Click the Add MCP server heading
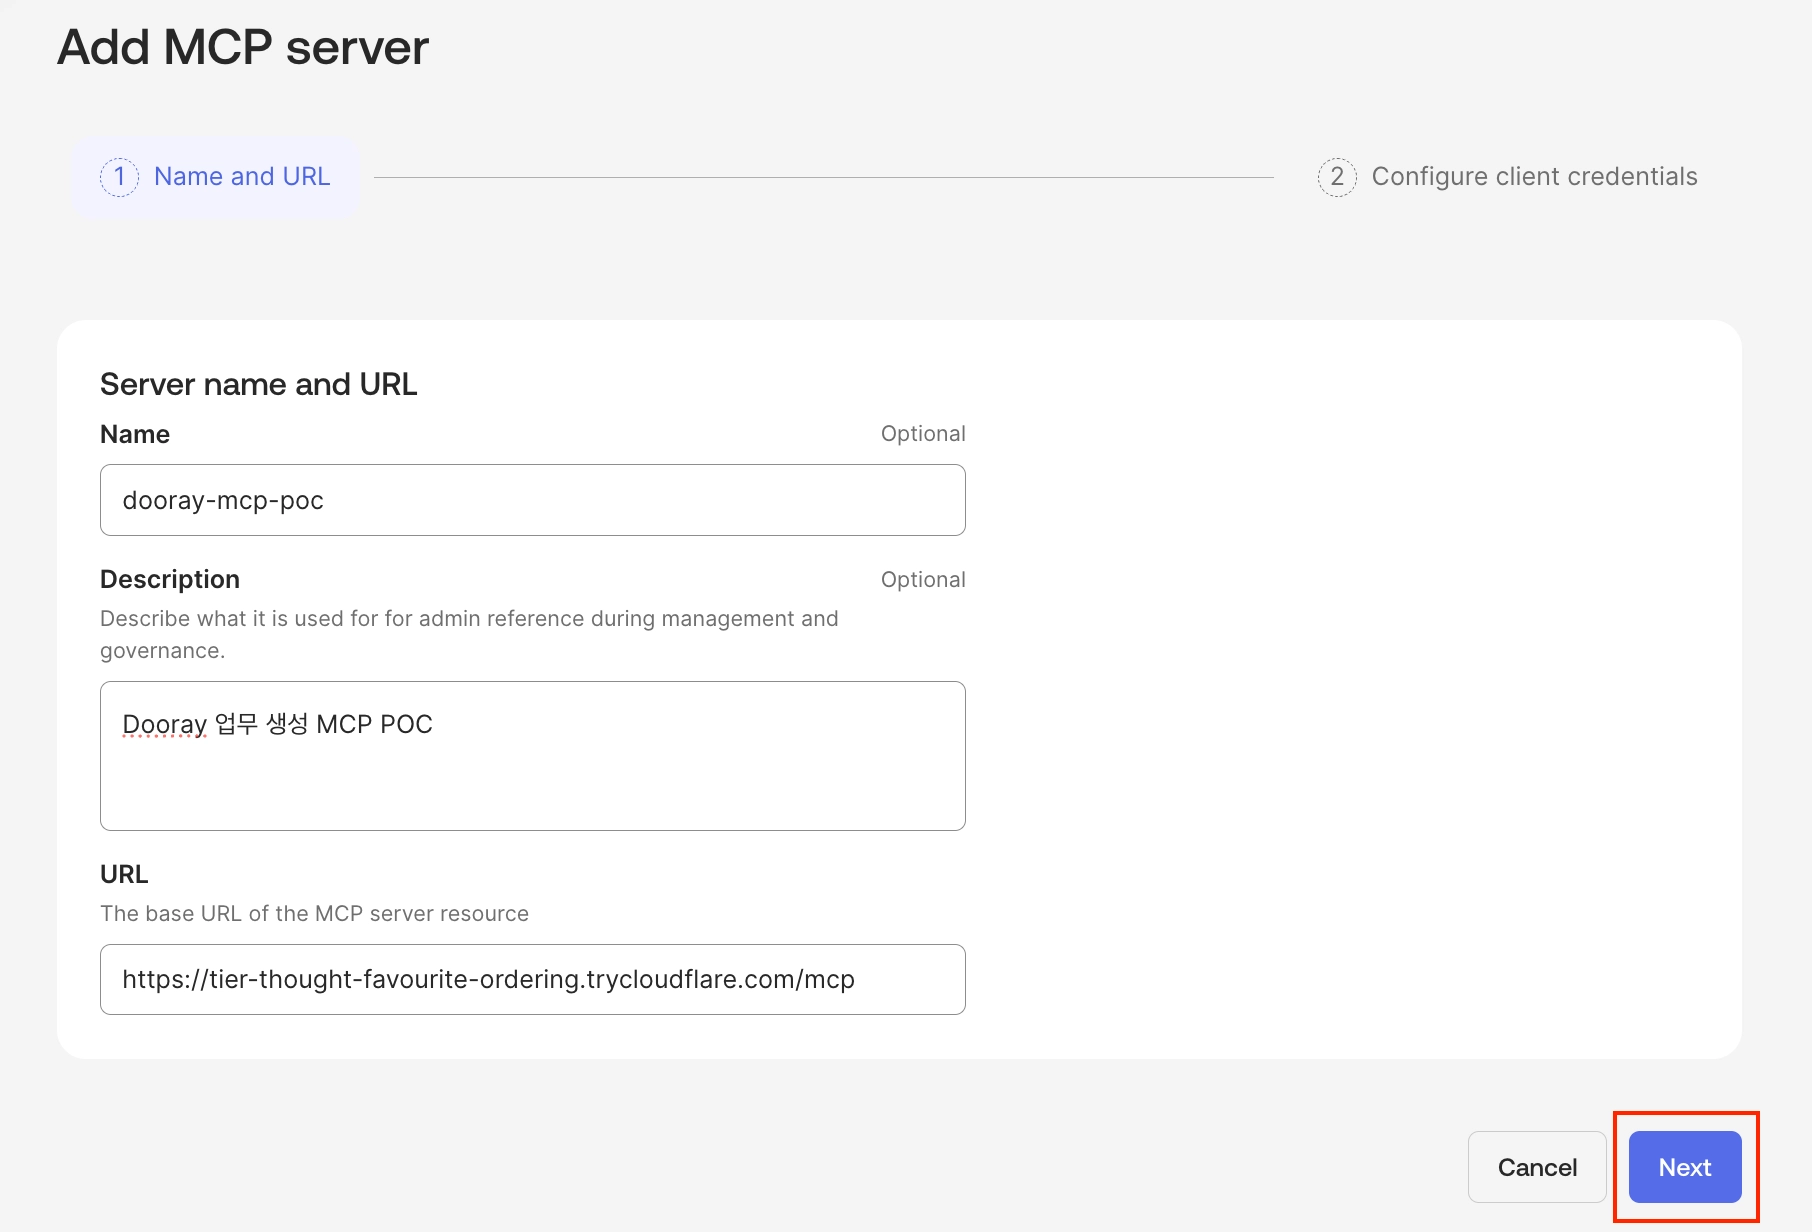Viewport: 1812px width, 1232px height. (x=243, y=47)
